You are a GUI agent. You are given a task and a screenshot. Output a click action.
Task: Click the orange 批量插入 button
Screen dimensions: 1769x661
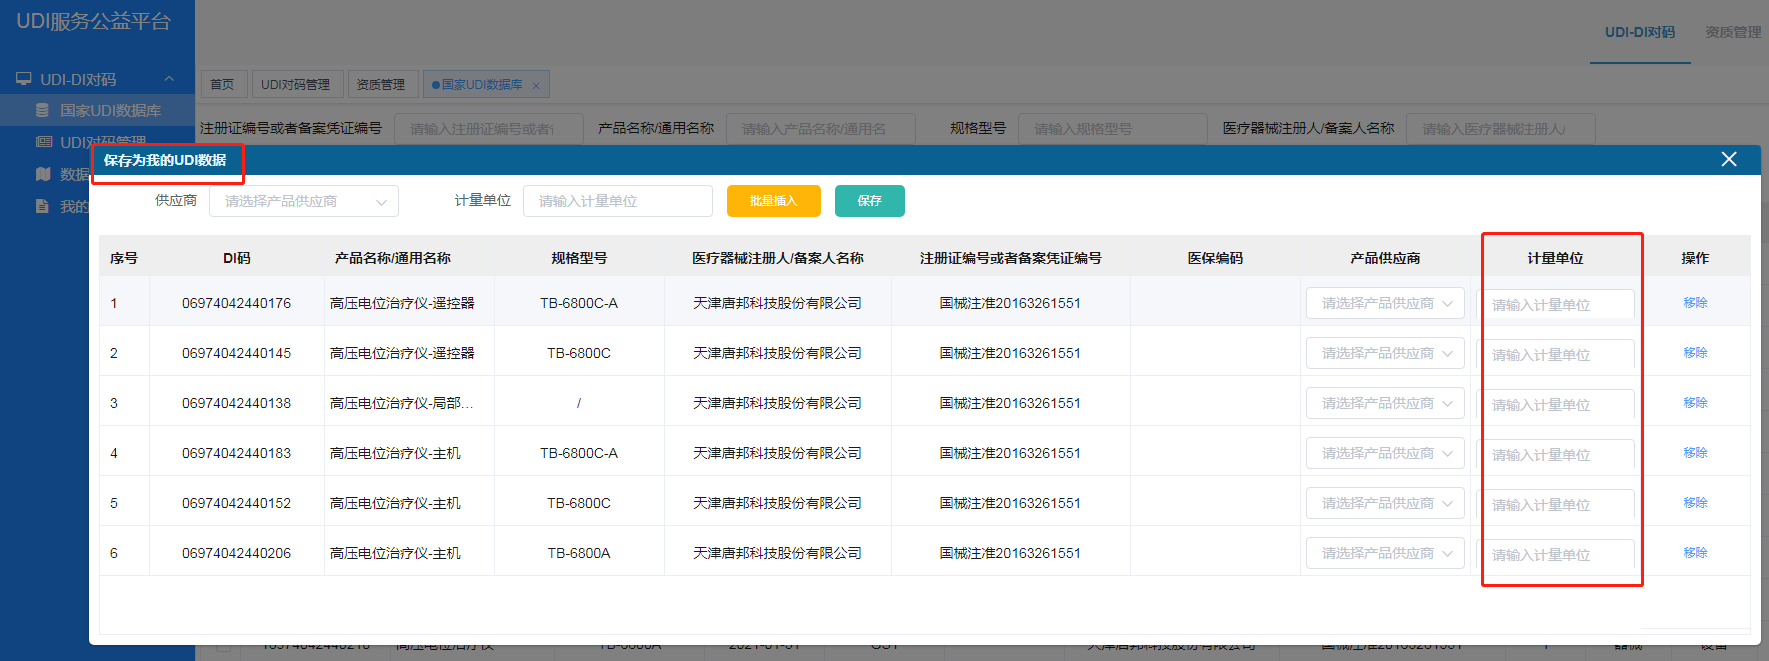coord(773,201)
